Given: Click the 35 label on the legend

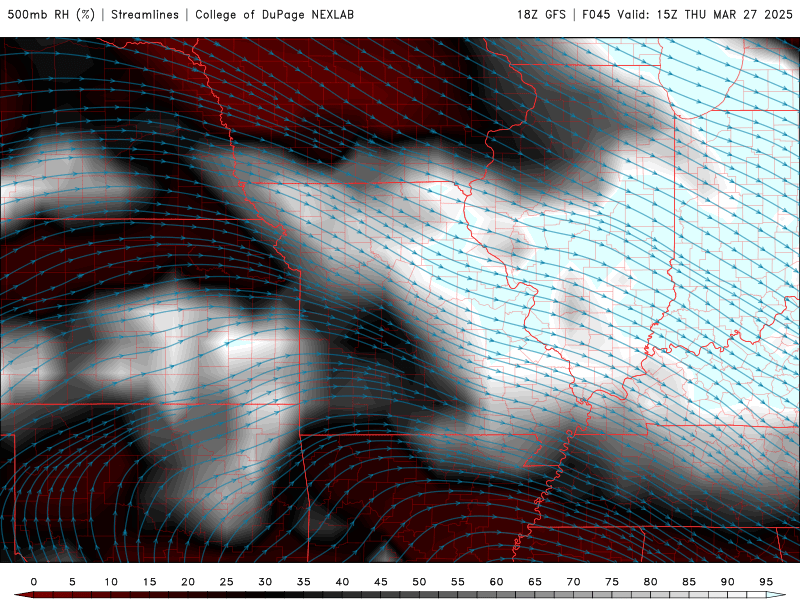Looking at the screenshot, I should point(303,582).
